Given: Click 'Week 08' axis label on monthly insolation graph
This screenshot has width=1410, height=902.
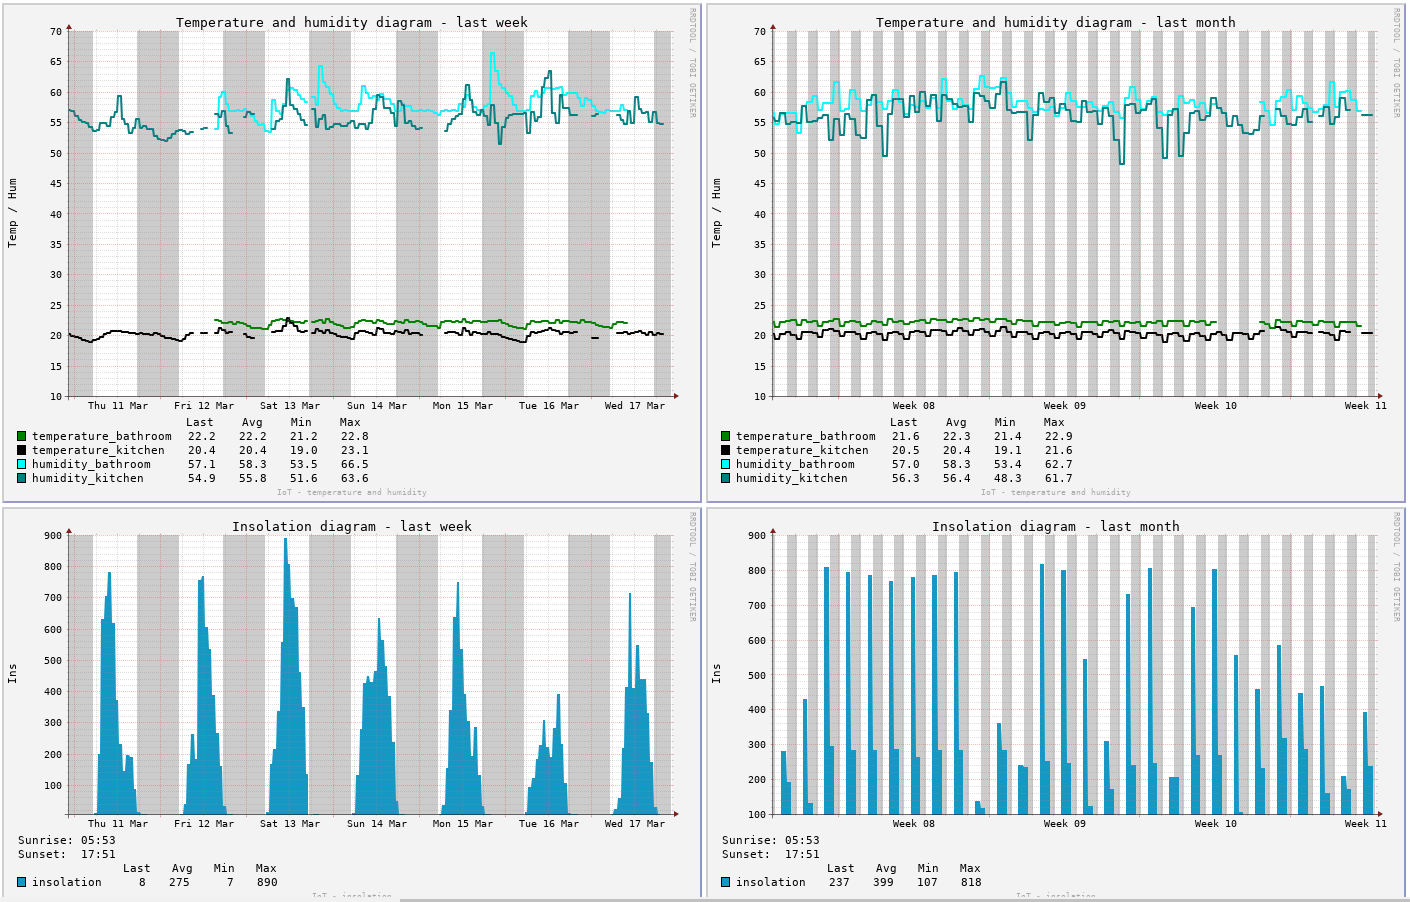Looking at the screenshot, I should point(914,824).
